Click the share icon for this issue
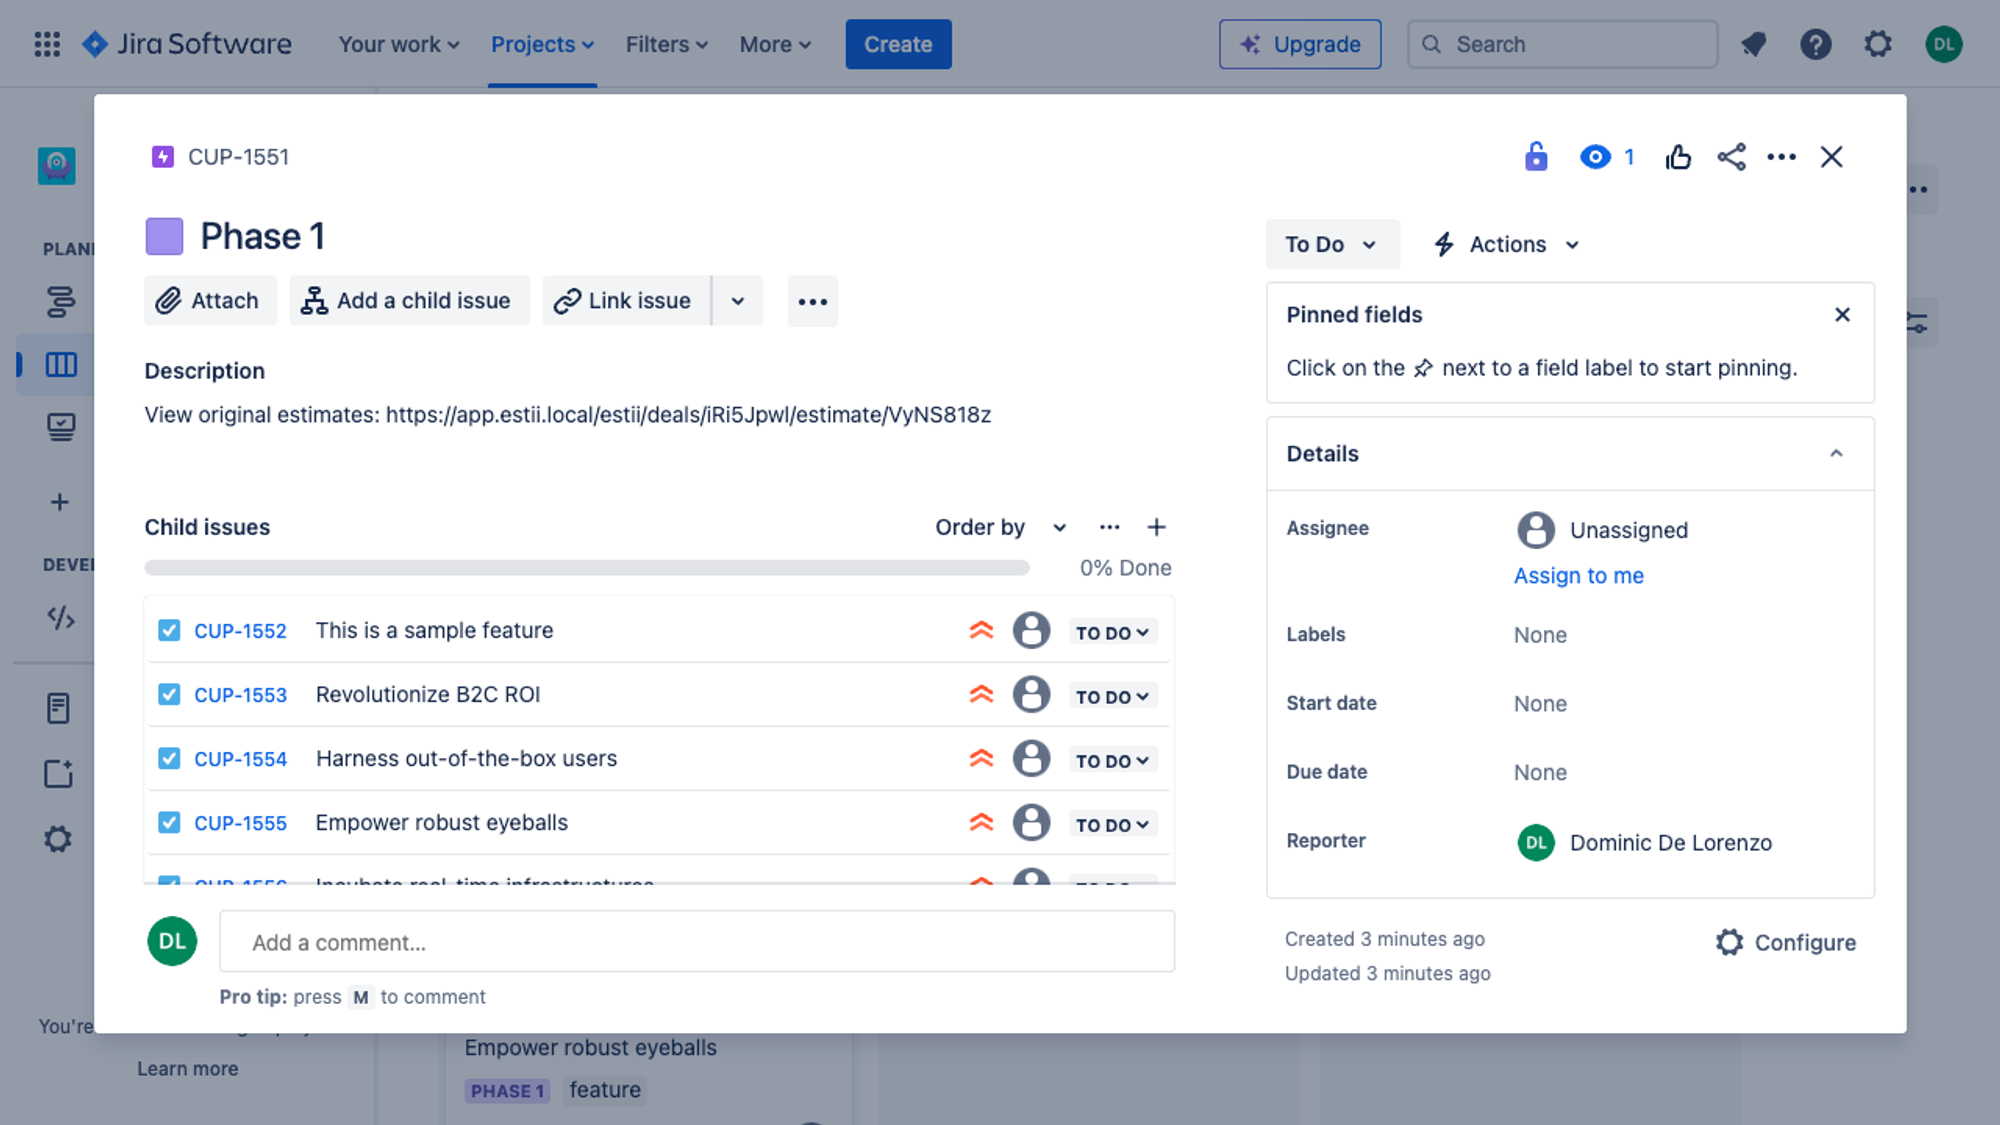Viewport: 2000px width, 1125px height. pos(1729,155)
